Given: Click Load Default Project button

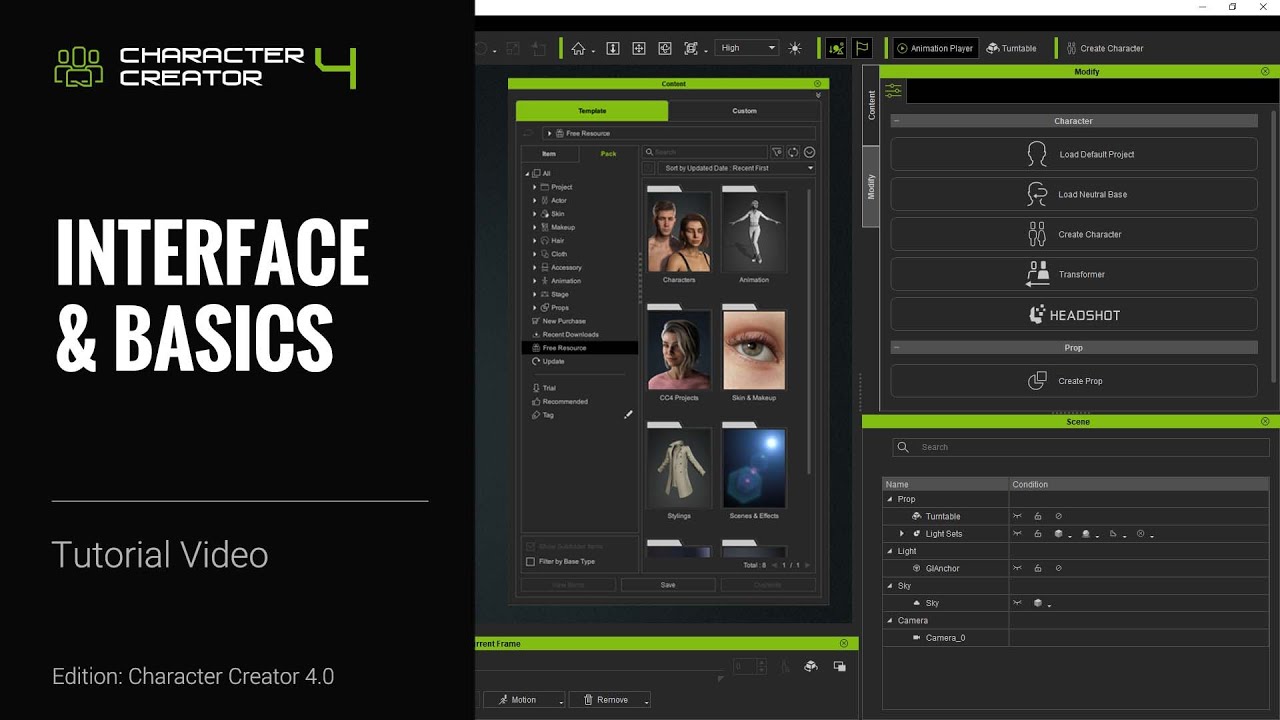Looking at the screenshot, I should coord(1074,154).
